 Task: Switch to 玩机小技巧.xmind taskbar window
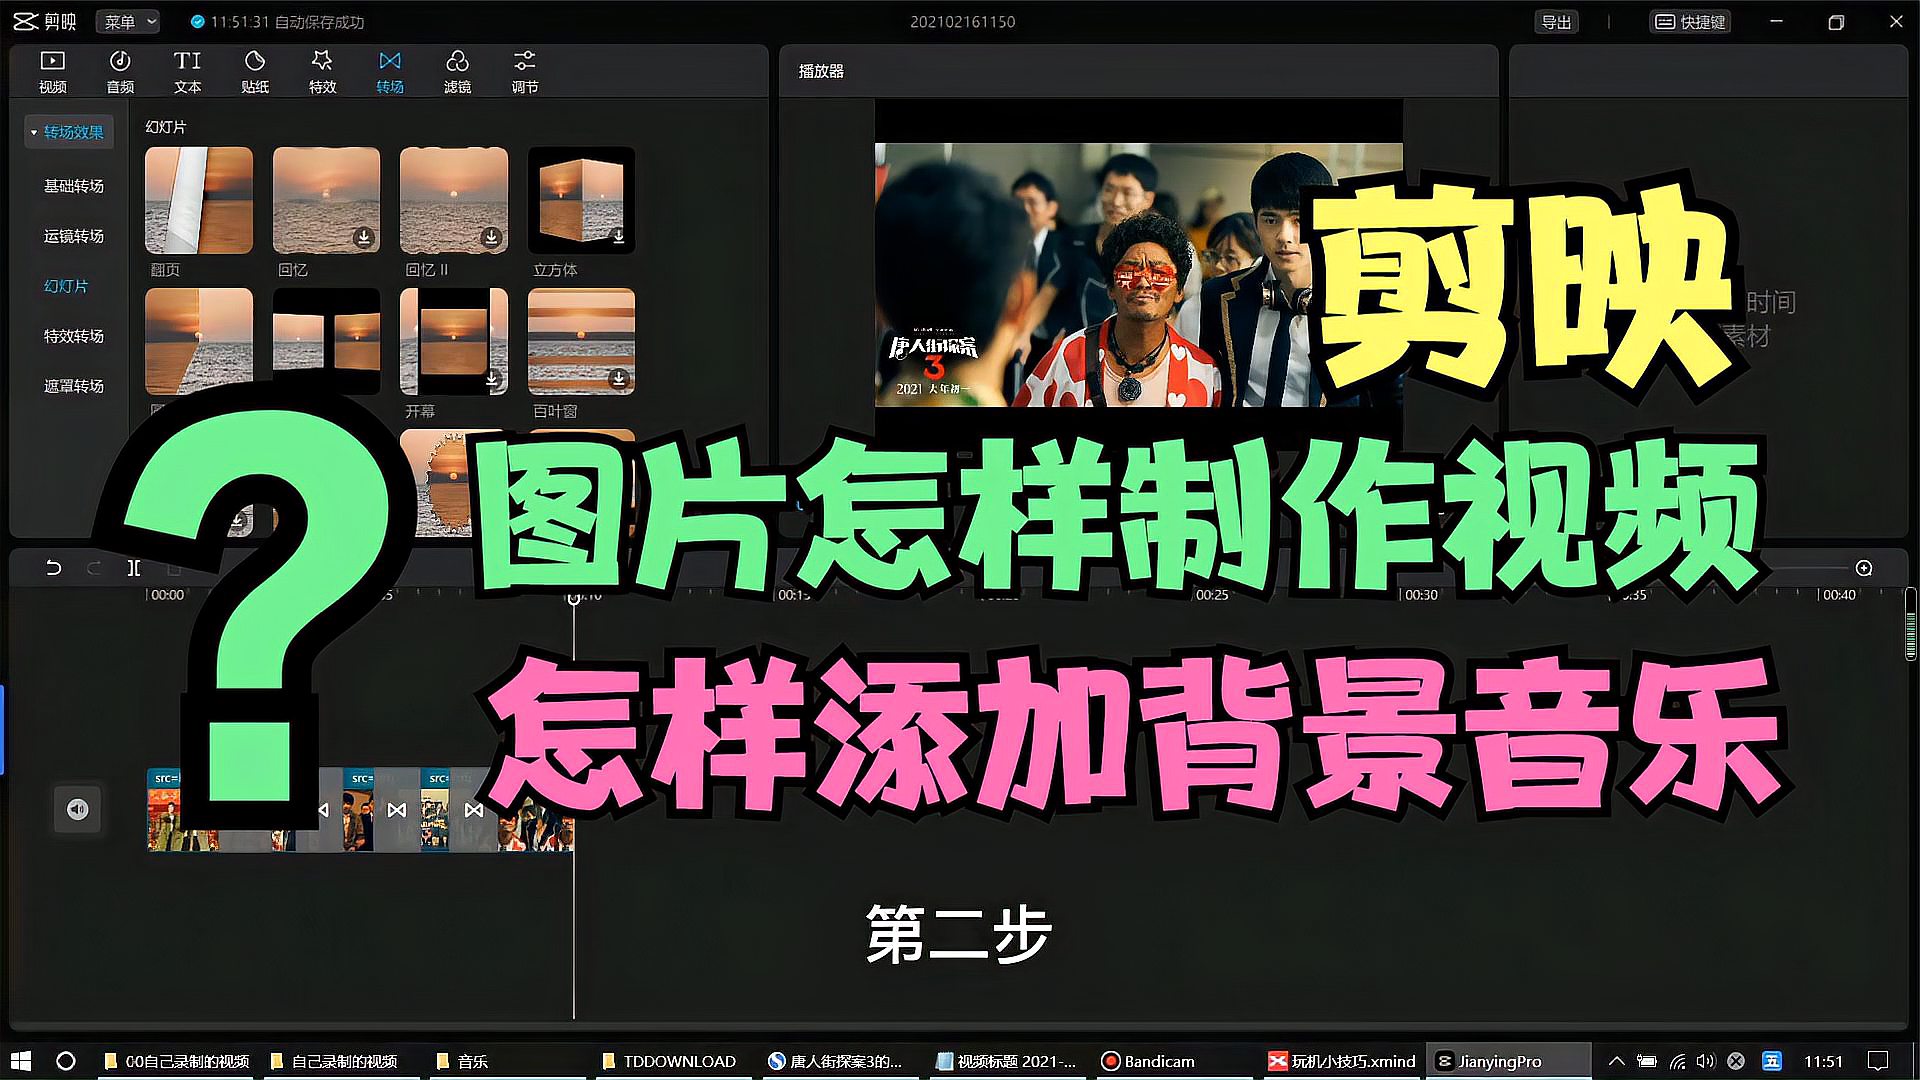(x=1342, y=1061)
